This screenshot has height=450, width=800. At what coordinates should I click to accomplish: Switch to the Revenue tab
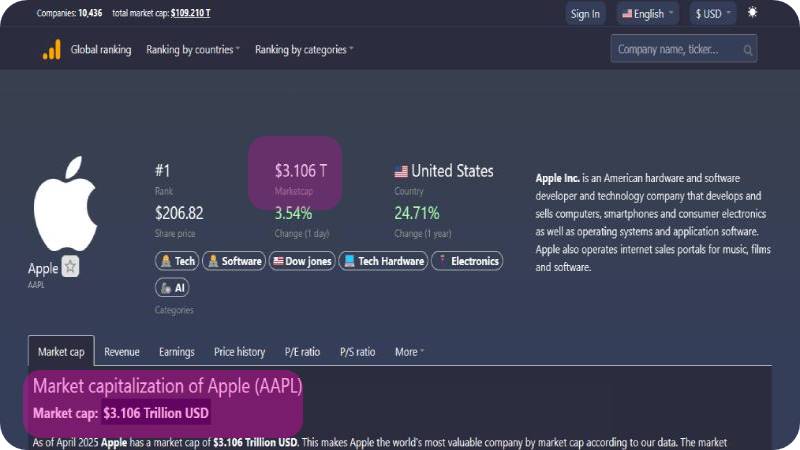(x=121, y=352)
